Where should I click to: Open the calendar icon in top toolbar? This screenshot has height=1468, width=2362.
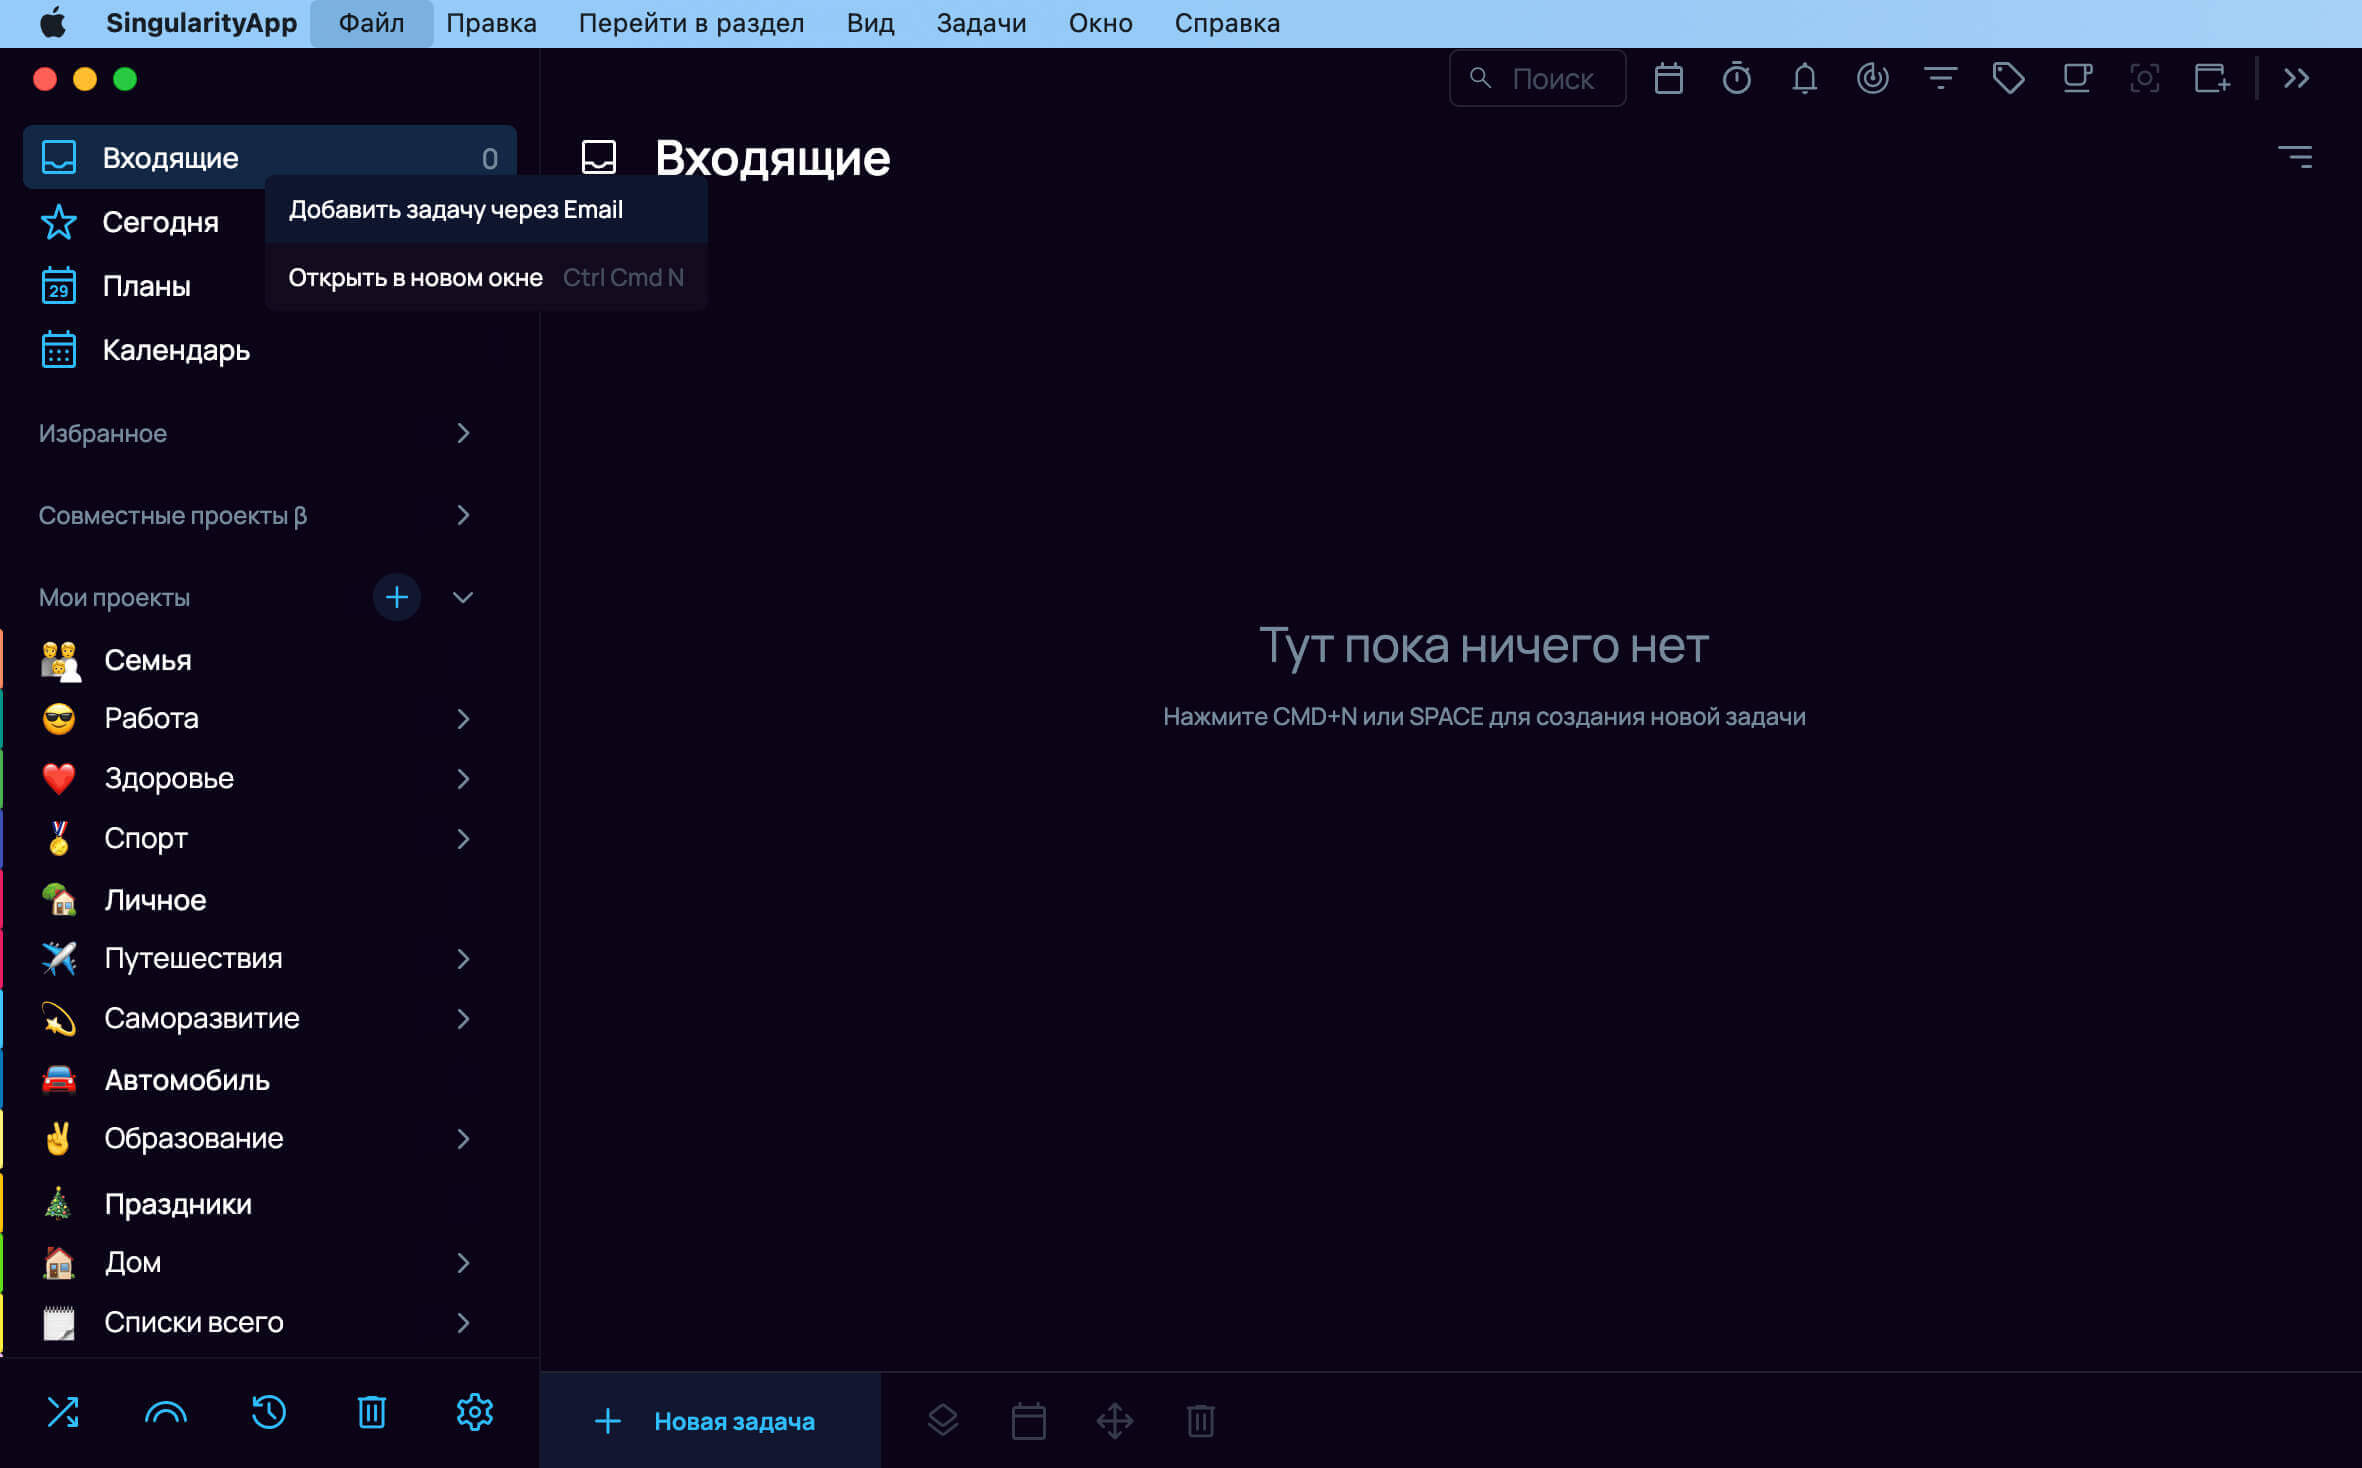(1668, 78)
